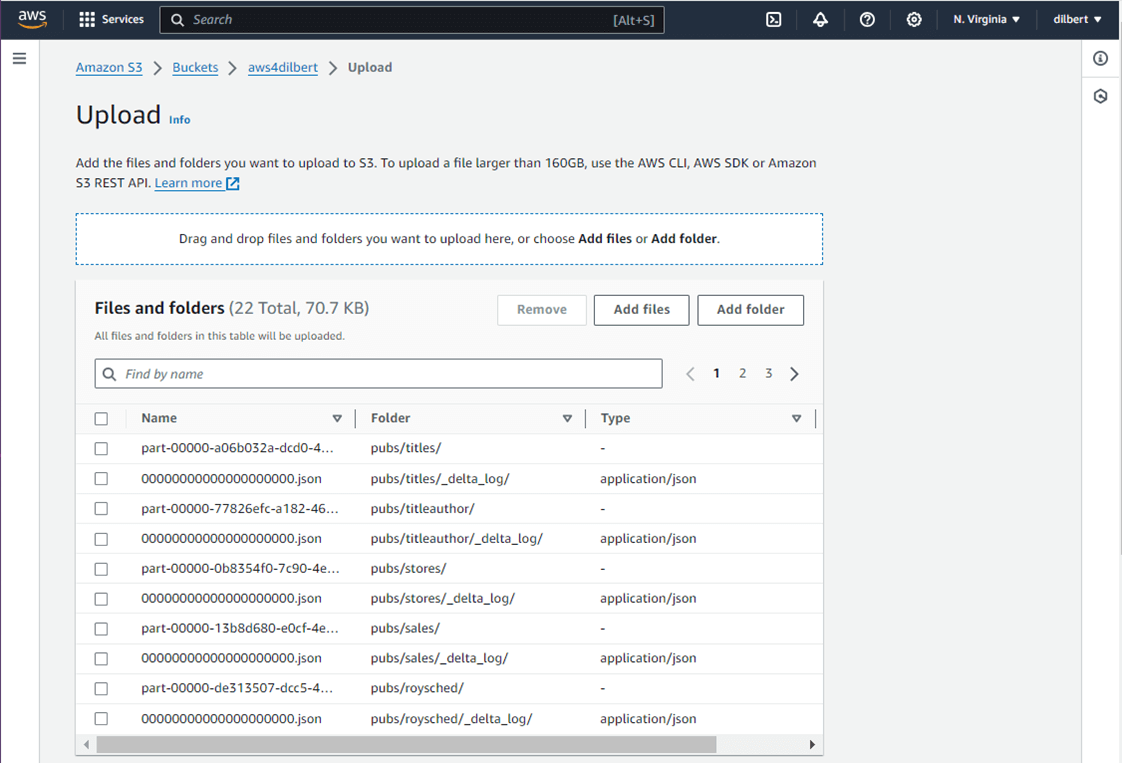1122x763 pixels.
Task: Check the select-all checkbox in header
Action: tap(102, 419)
